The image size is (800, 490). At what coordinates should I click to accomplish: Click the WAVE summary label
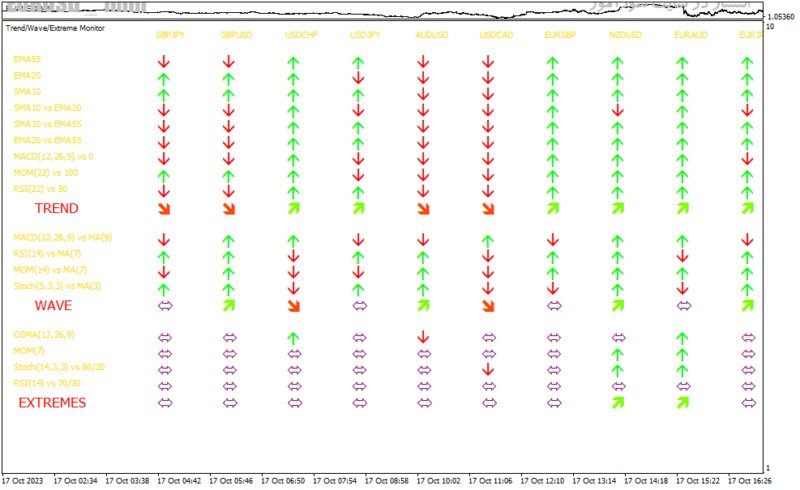coord(54,306)
